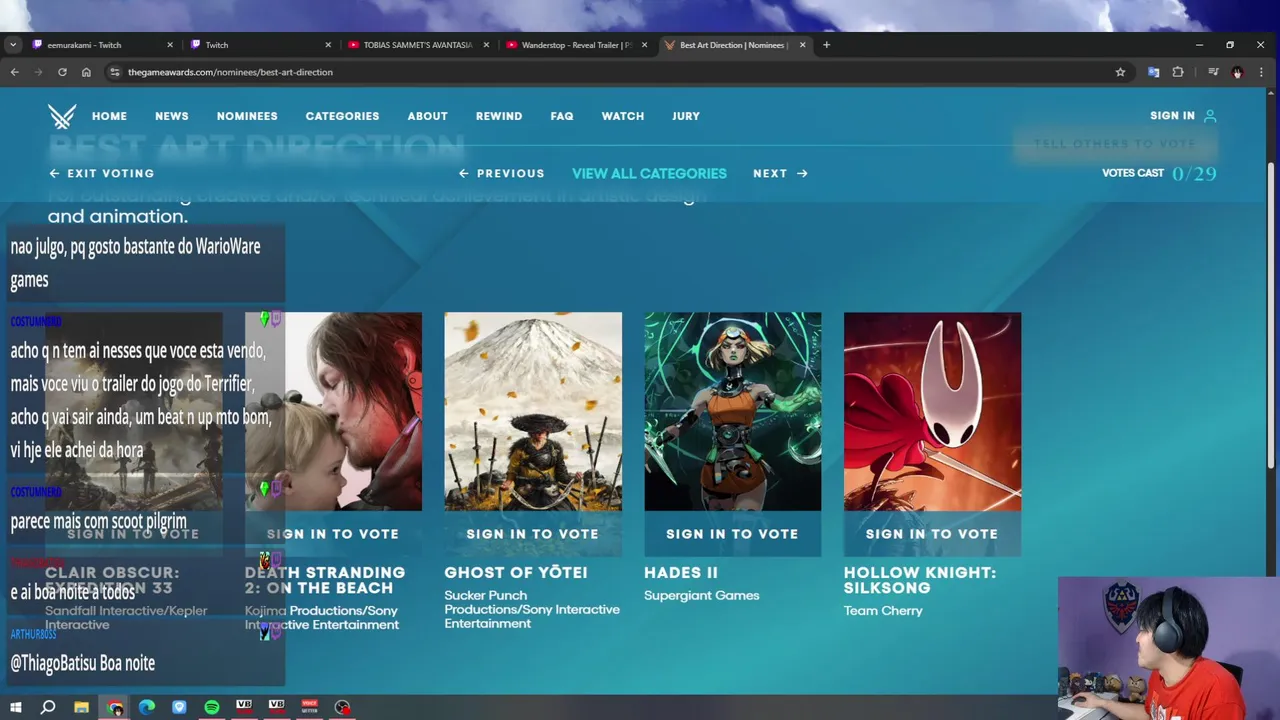Go to PREVIOUS category
1280x720 pixels.
click(x=502, y=173)
